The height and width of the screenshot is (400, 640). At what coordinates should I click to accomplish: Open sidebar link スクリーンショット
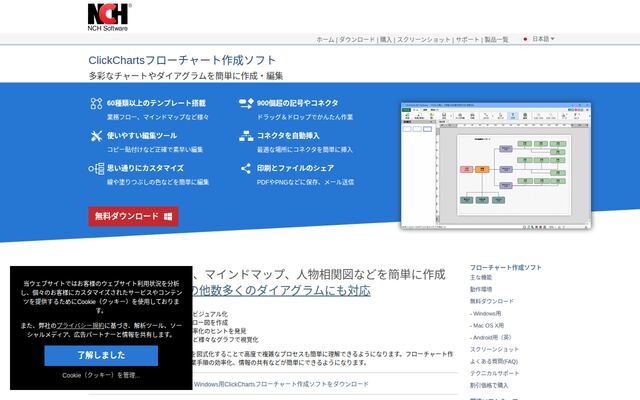click(494, 349)
